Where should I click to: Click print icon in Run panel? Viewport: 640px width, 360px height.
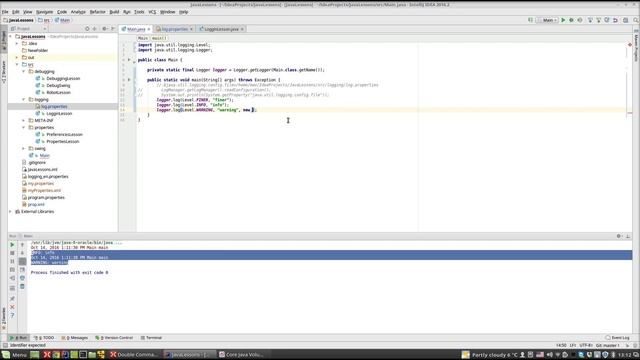pyautogui.click(x=22, y=278)
